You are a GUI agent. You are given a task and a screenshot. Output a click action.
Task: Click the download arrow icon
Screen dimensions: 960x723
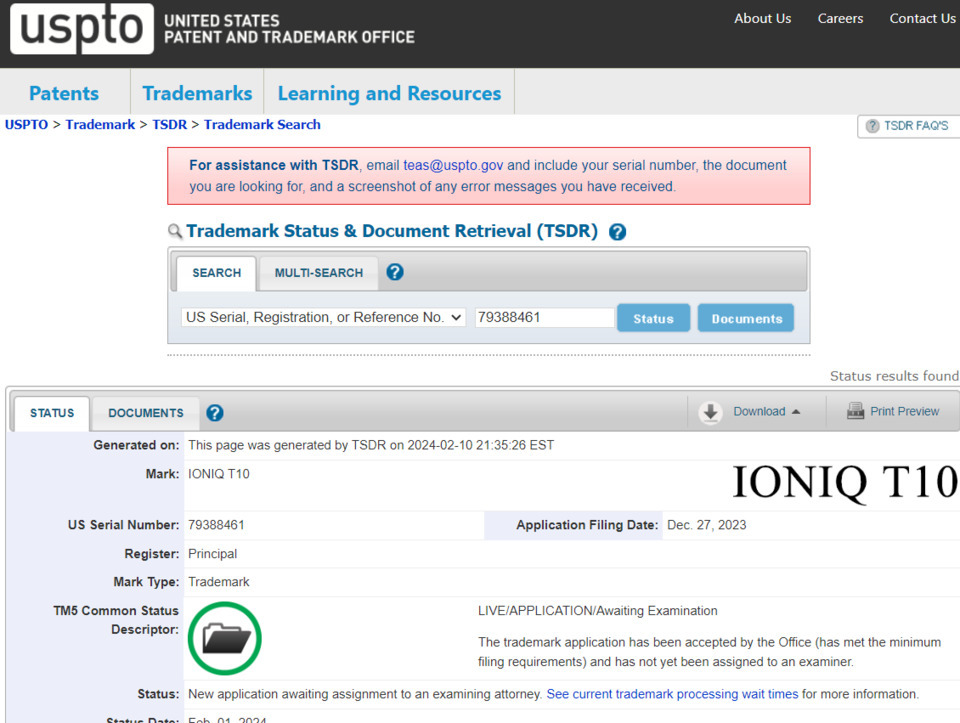710,412
